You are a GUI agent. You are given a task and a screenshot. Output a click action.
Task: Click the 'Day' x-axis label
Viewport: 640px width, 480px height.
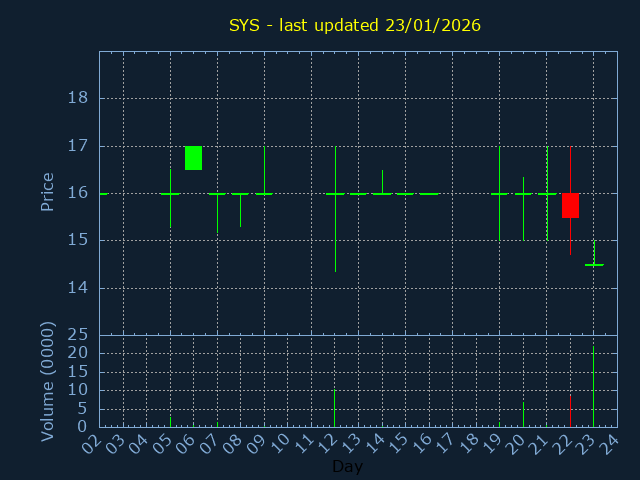(347, 466)
